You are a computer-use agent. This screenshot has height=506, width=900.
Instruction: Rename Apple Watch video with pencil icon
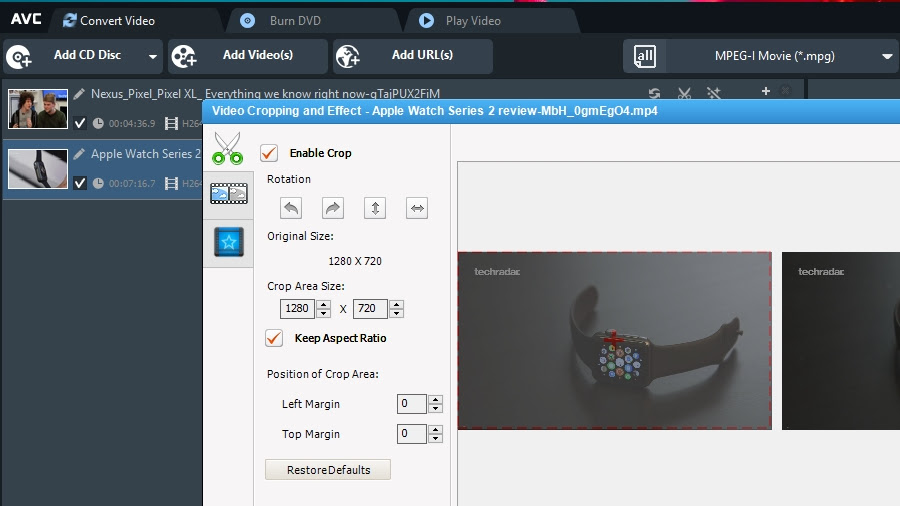79,153
